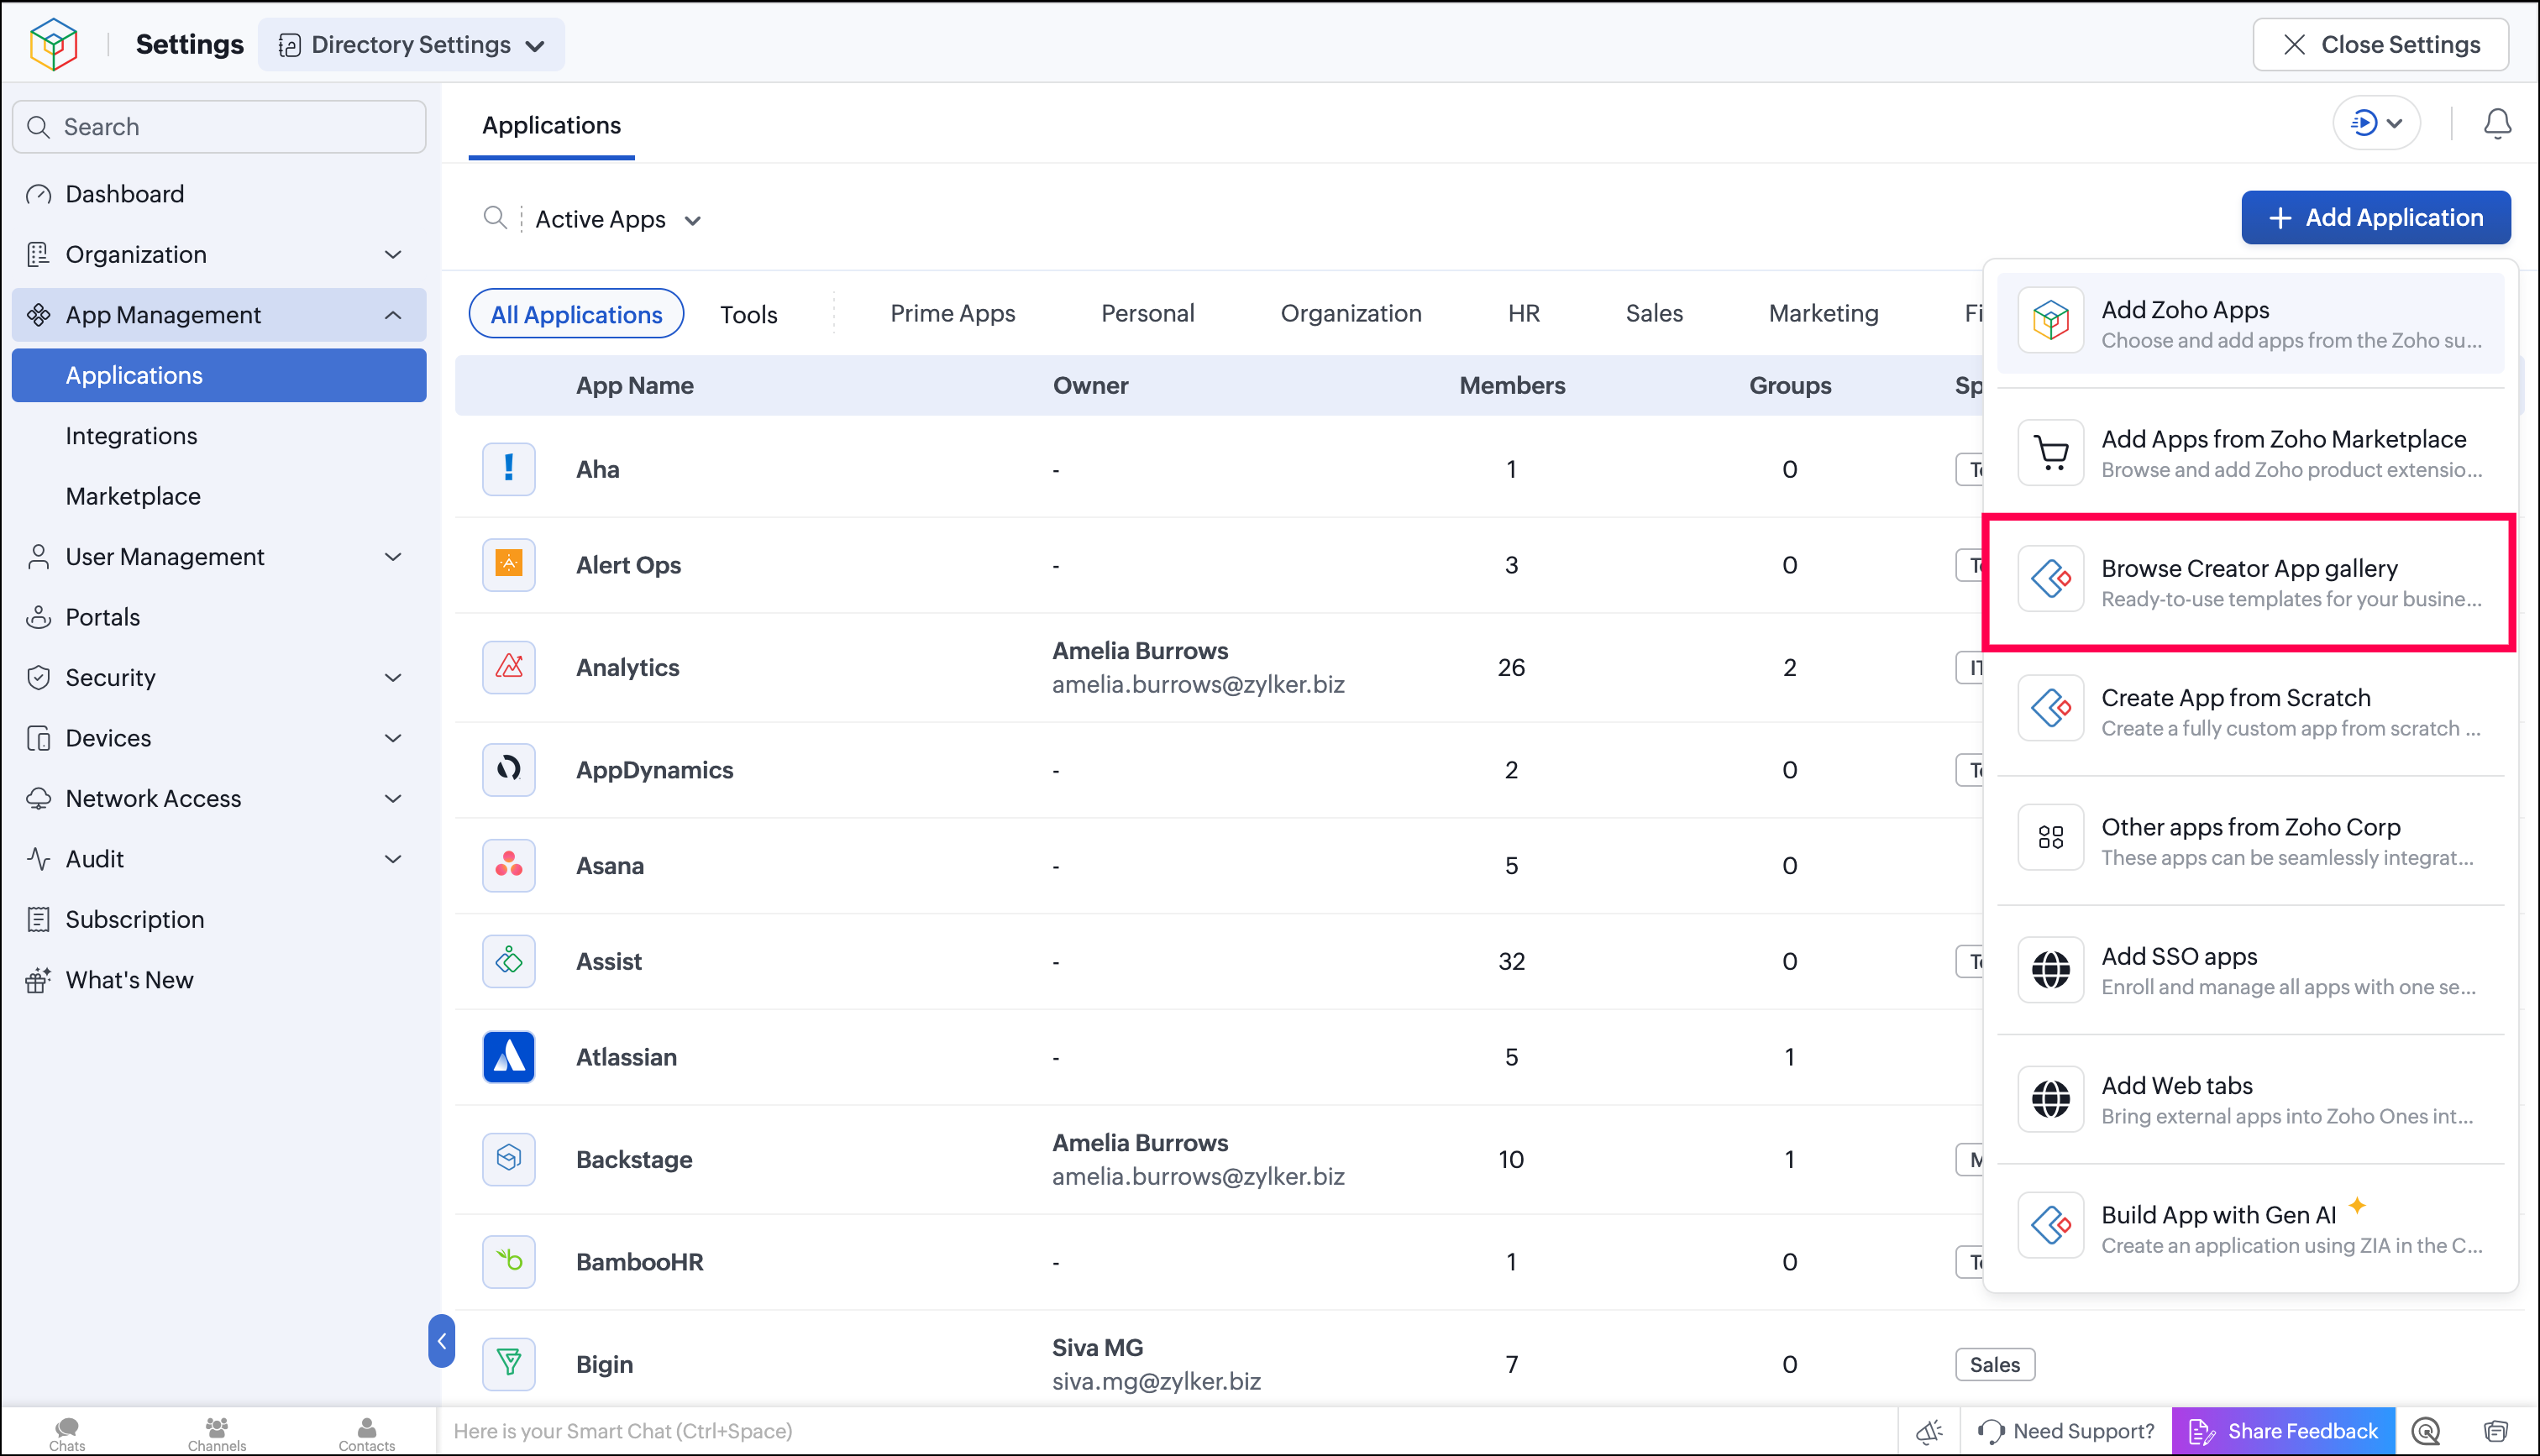Open the Bigin app icon
The image size is (2540, 1456).
pos(509,1363)
